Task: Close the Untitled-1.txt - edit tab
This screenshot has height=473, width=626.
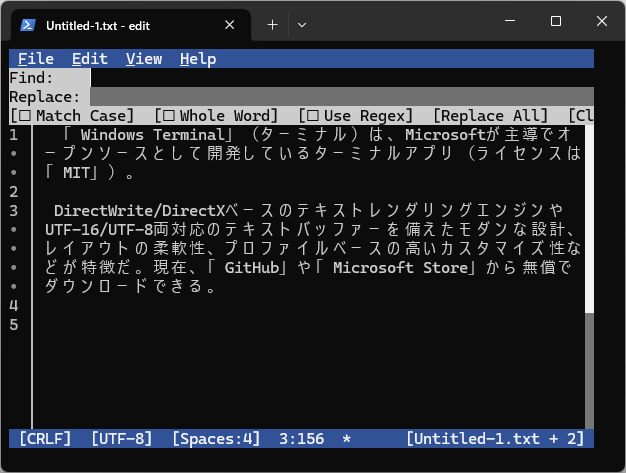Action: [x=230, y=25]
